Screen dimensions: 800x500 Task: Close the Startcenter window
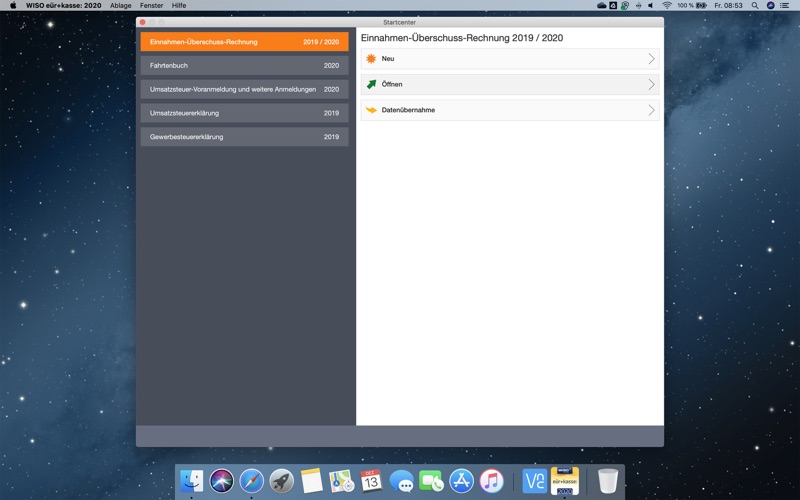(x=143, y=22)
